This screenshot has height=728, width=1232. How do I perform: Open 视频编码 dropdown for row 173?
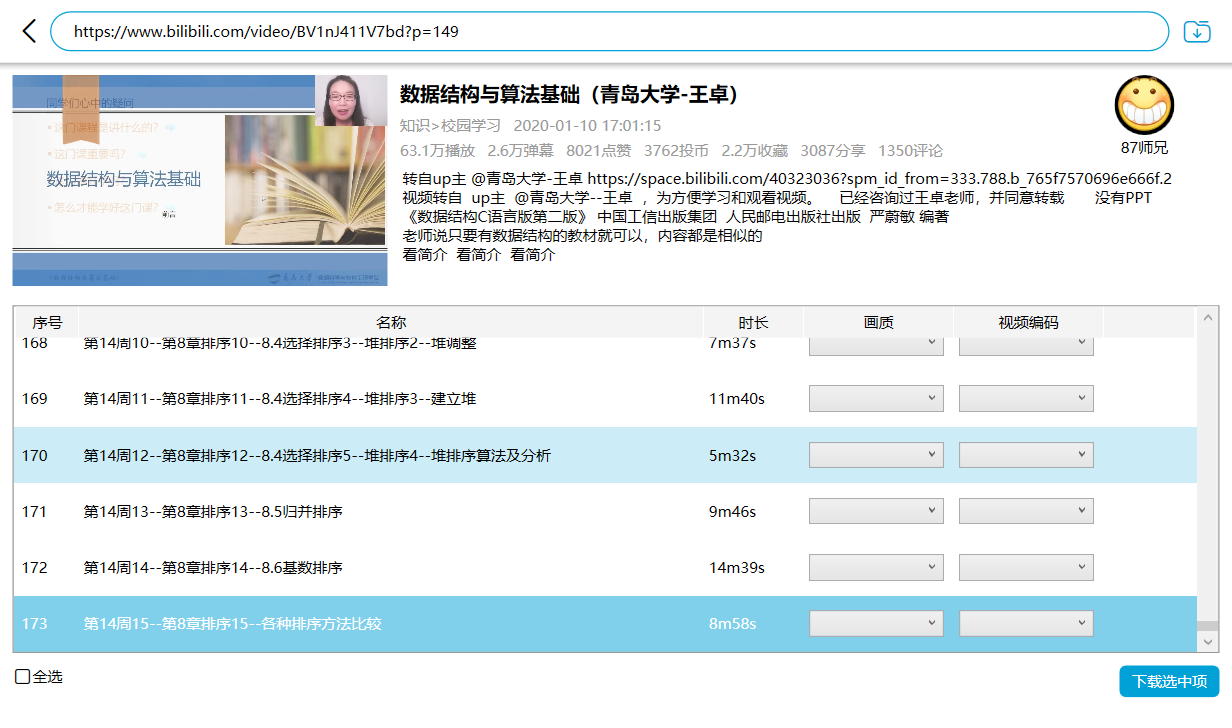(1026, 623)
